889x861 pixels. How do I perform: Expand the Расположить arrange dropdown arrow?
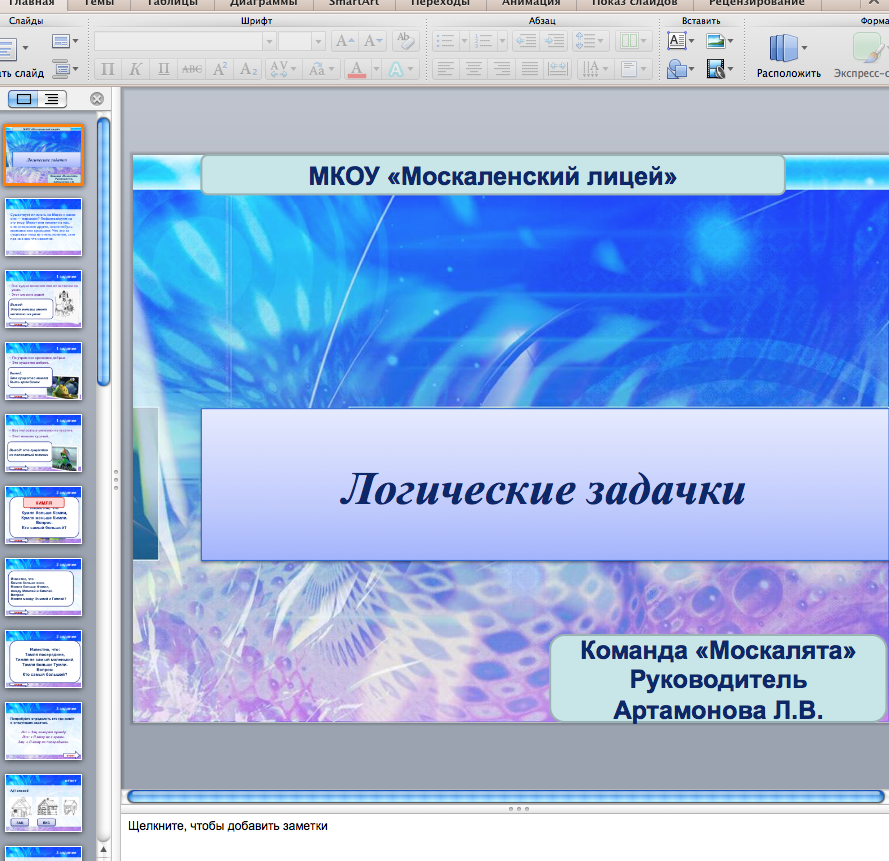(x=804, y=48)
